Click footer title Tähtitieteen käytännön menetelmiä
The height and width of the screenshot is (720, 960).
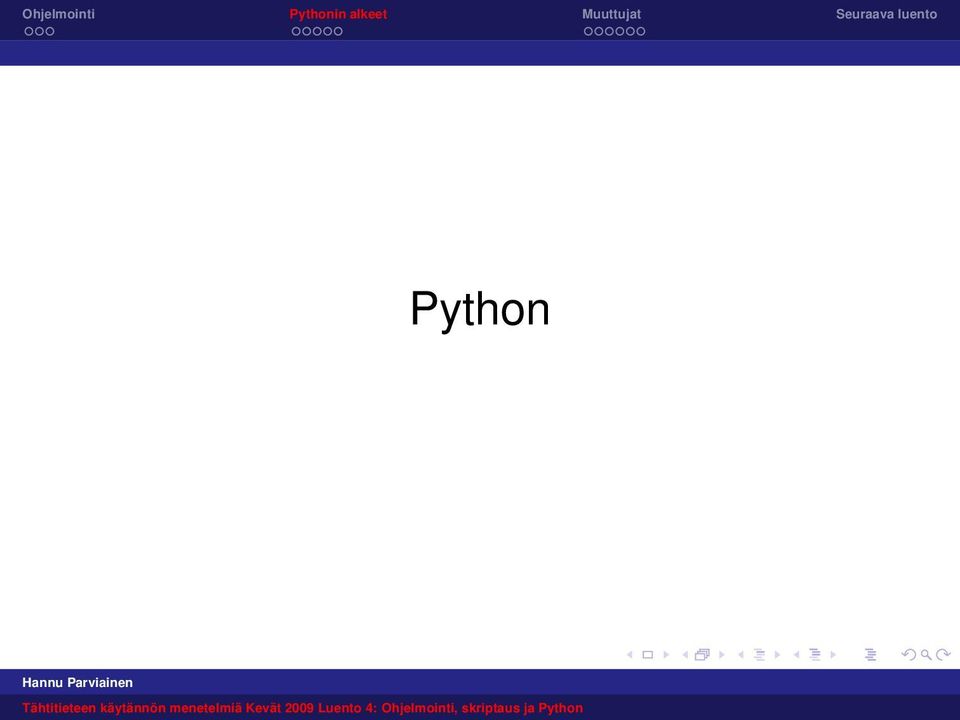132,708
